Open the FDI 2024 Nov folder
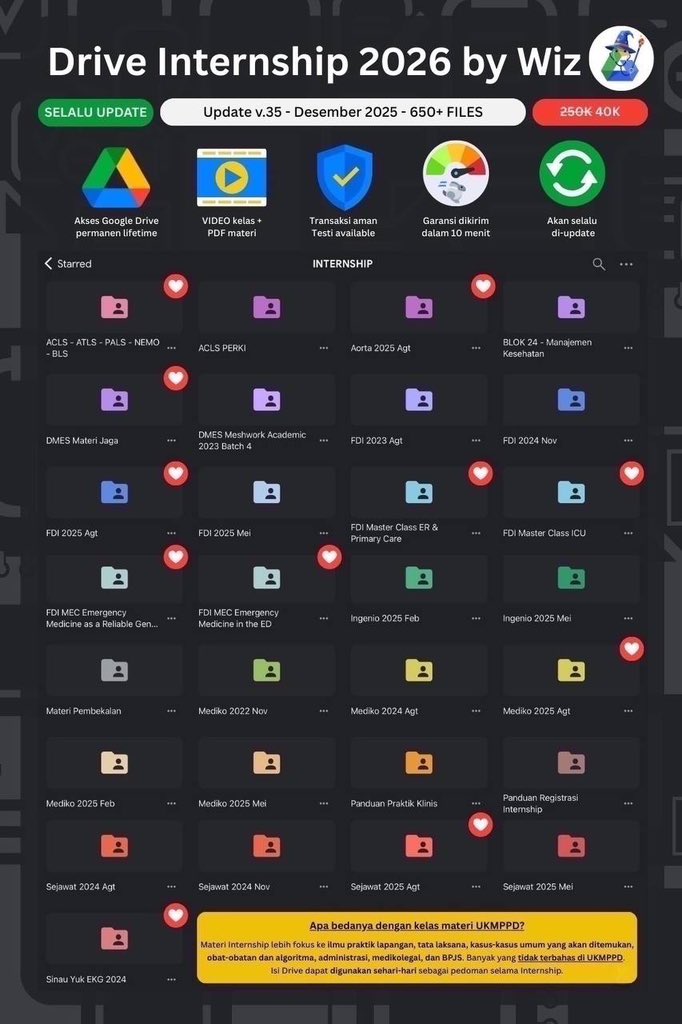 pyautogui.click(x=571, y=411)
